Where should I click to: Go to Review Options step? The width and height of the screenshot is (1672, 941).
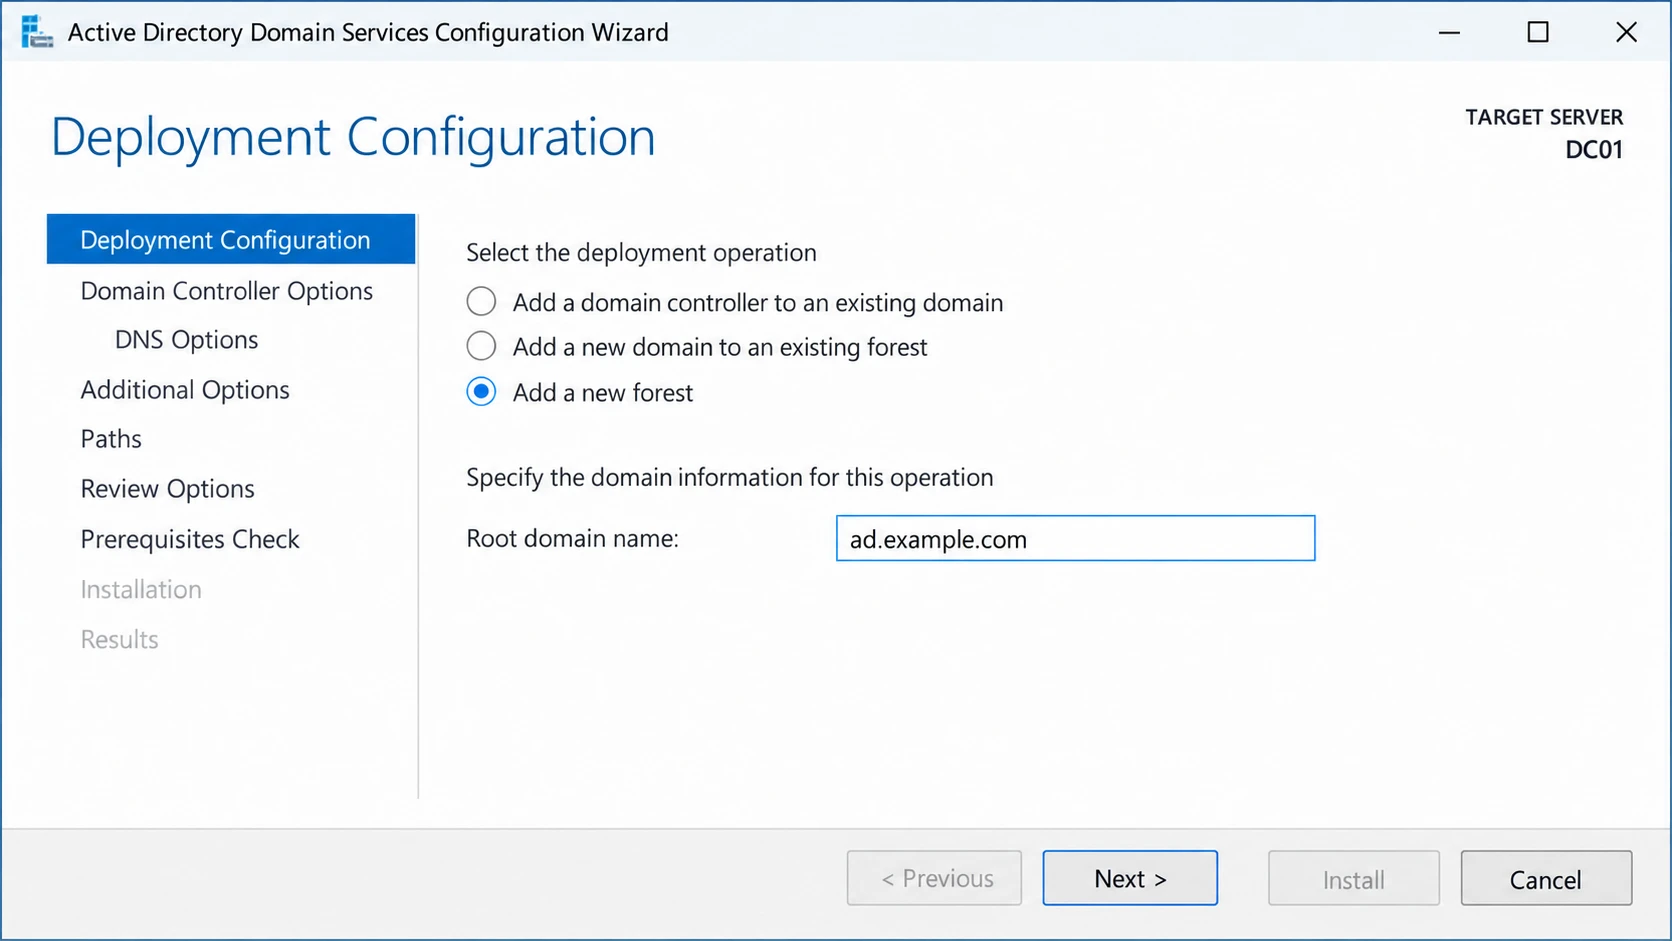[168, 489]
